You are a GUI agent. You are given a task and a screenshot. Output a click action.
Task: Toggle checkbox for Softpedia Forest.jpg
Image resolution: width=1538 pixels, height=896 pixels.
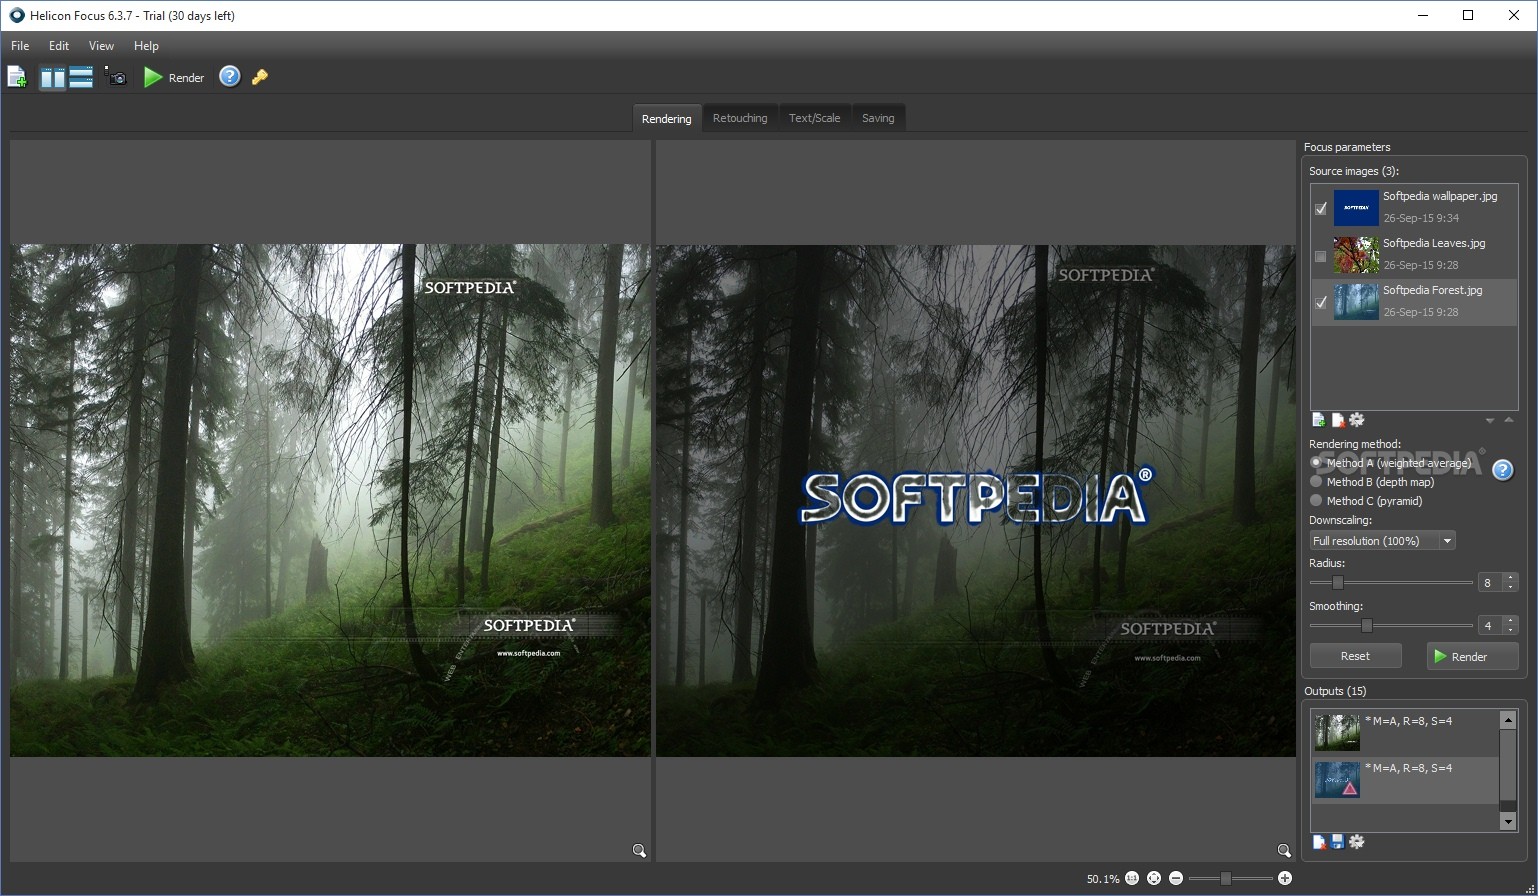(1321, 303)
